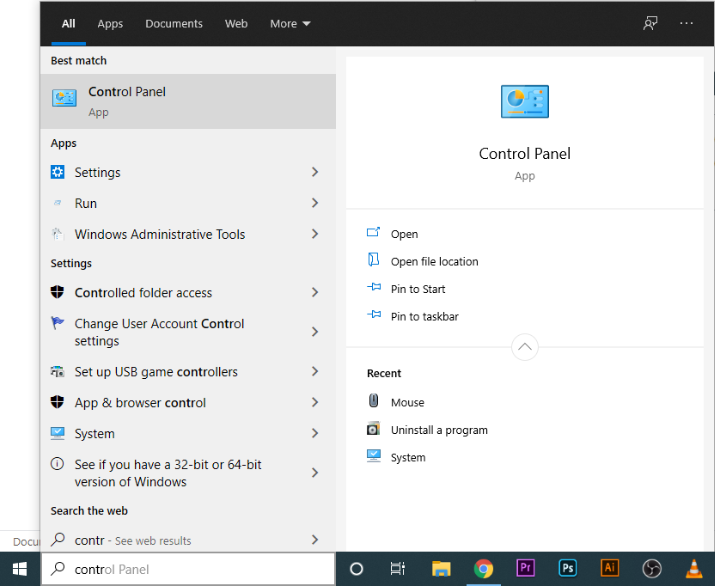Click the Run app icon
The width and height of the screenshot is (715, 586).
point(57,203)
